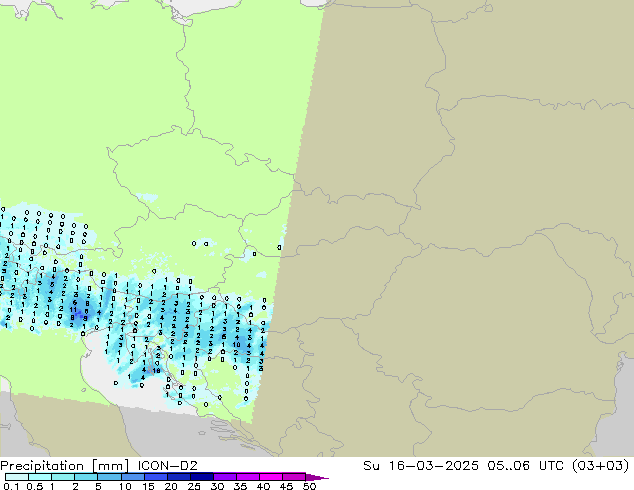634x490 pixels.
Task: Pick the 40–45 mm bright magenta swatch
Action: pos(271,477)
